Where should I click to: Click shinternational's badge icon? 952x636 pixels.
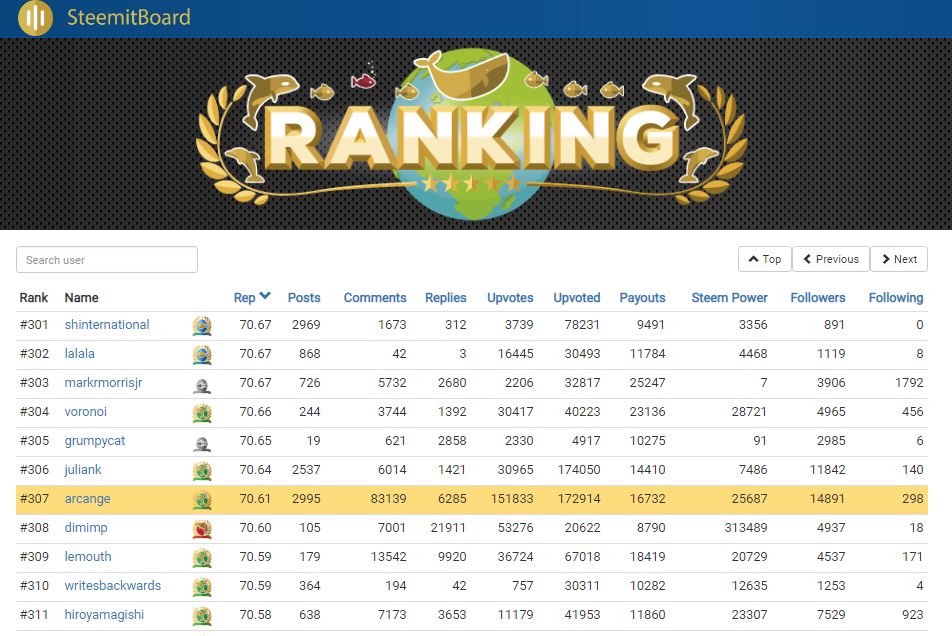point(202,326)
